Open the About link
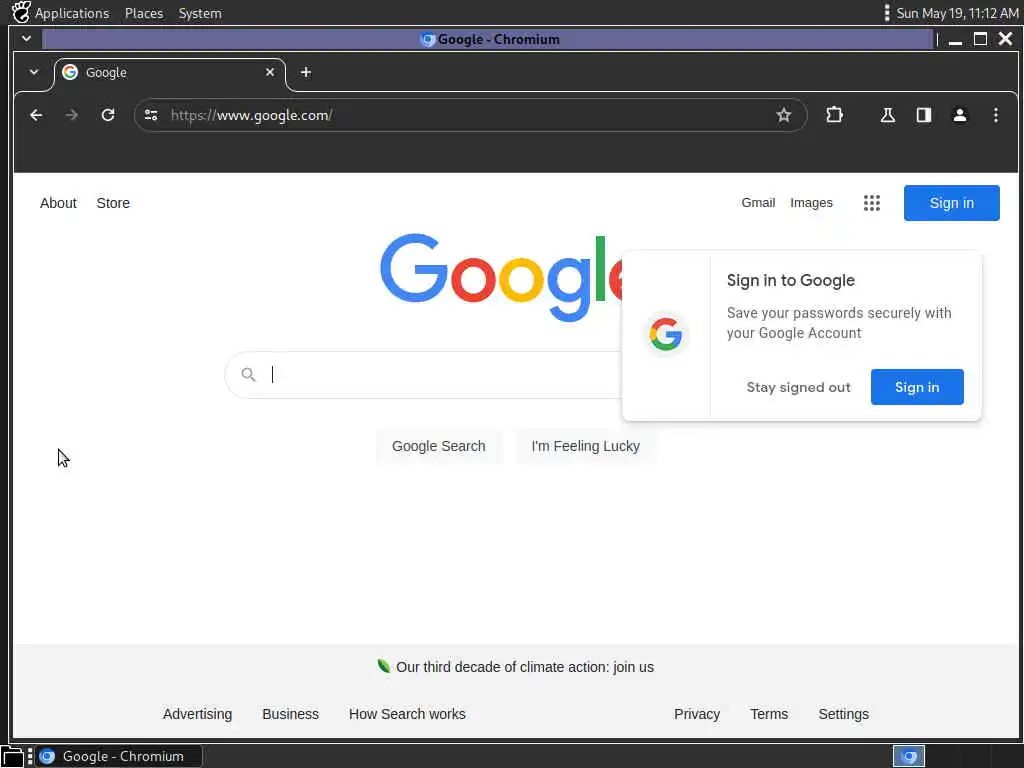This screenshot has height=768, width=1024. pos(58,203)
